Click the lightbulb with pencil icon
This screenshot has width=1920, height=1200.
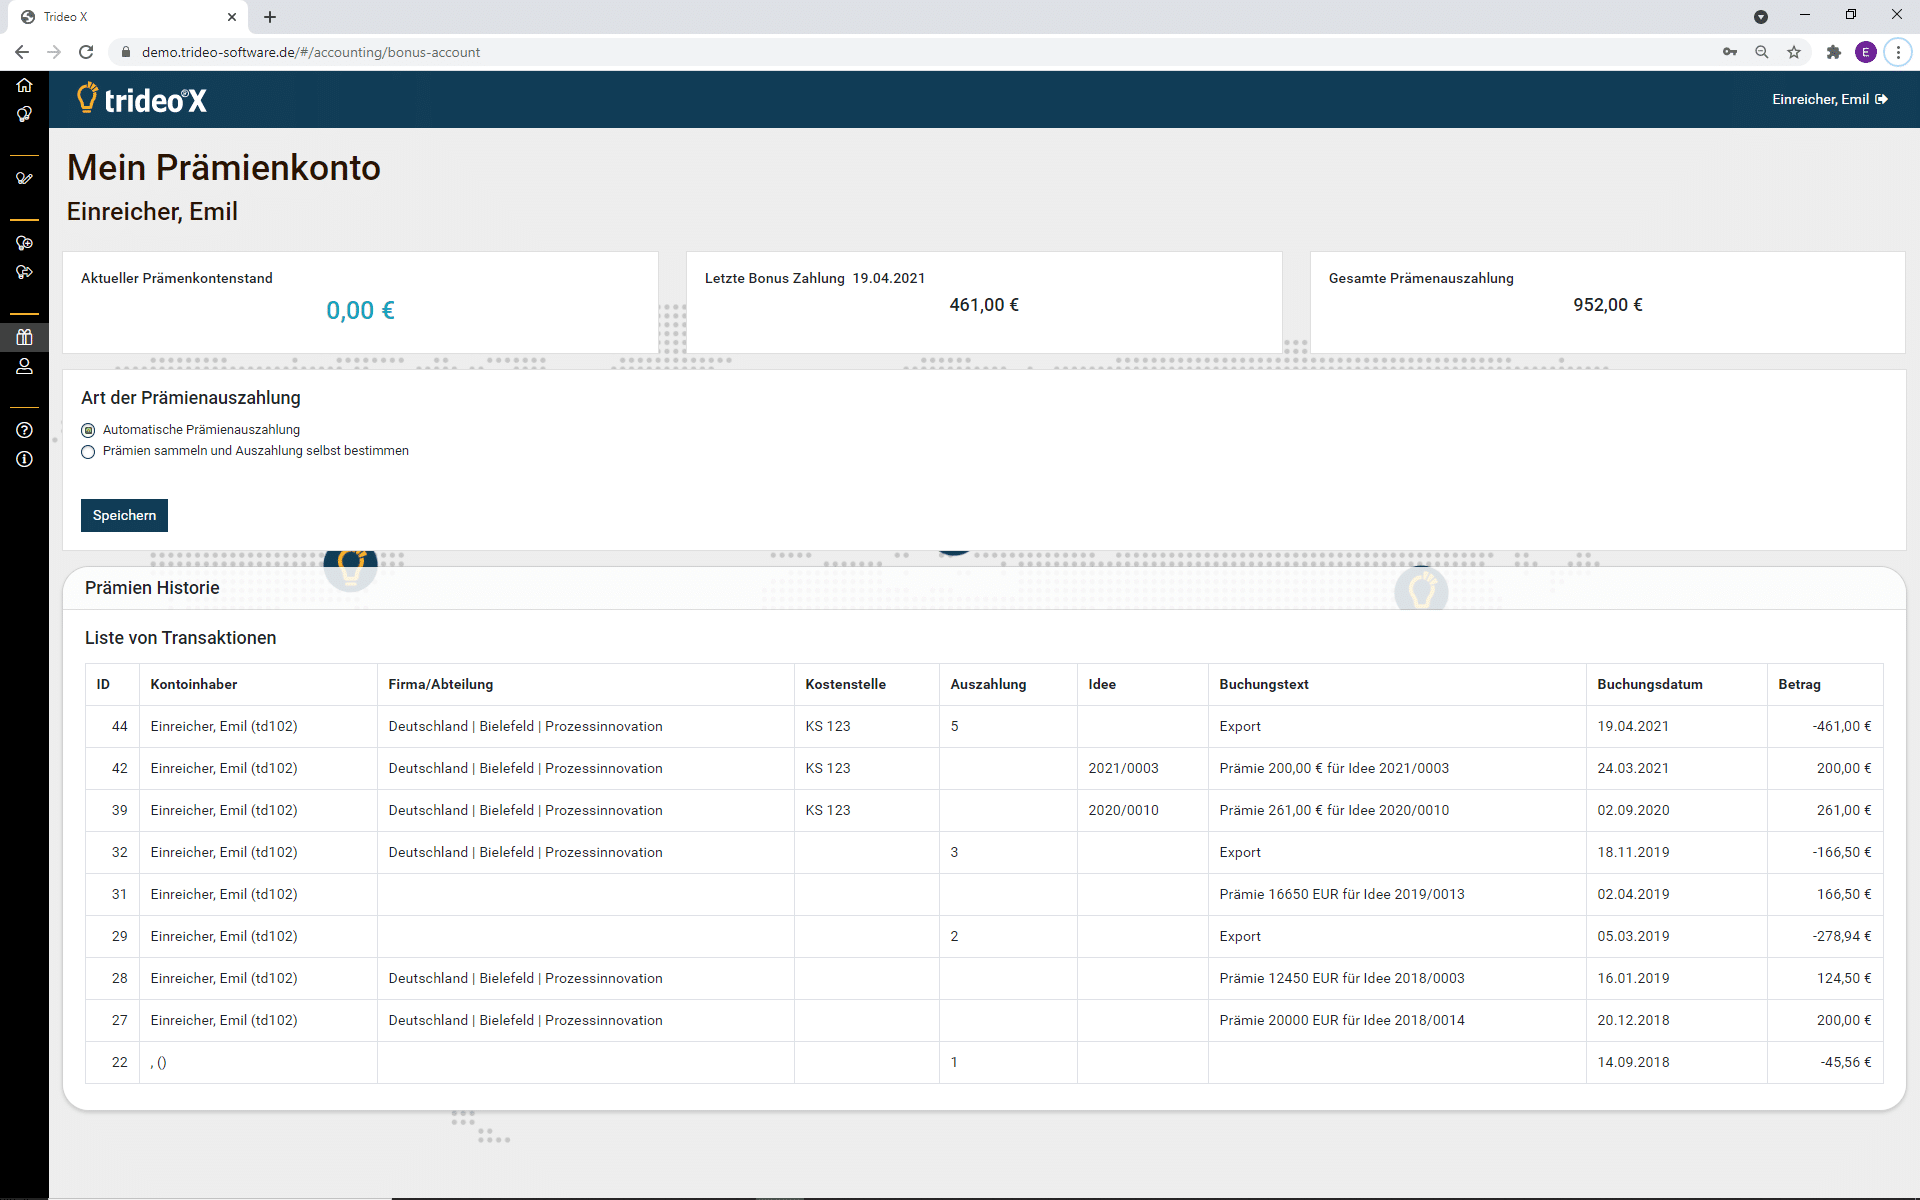(24, 178)
